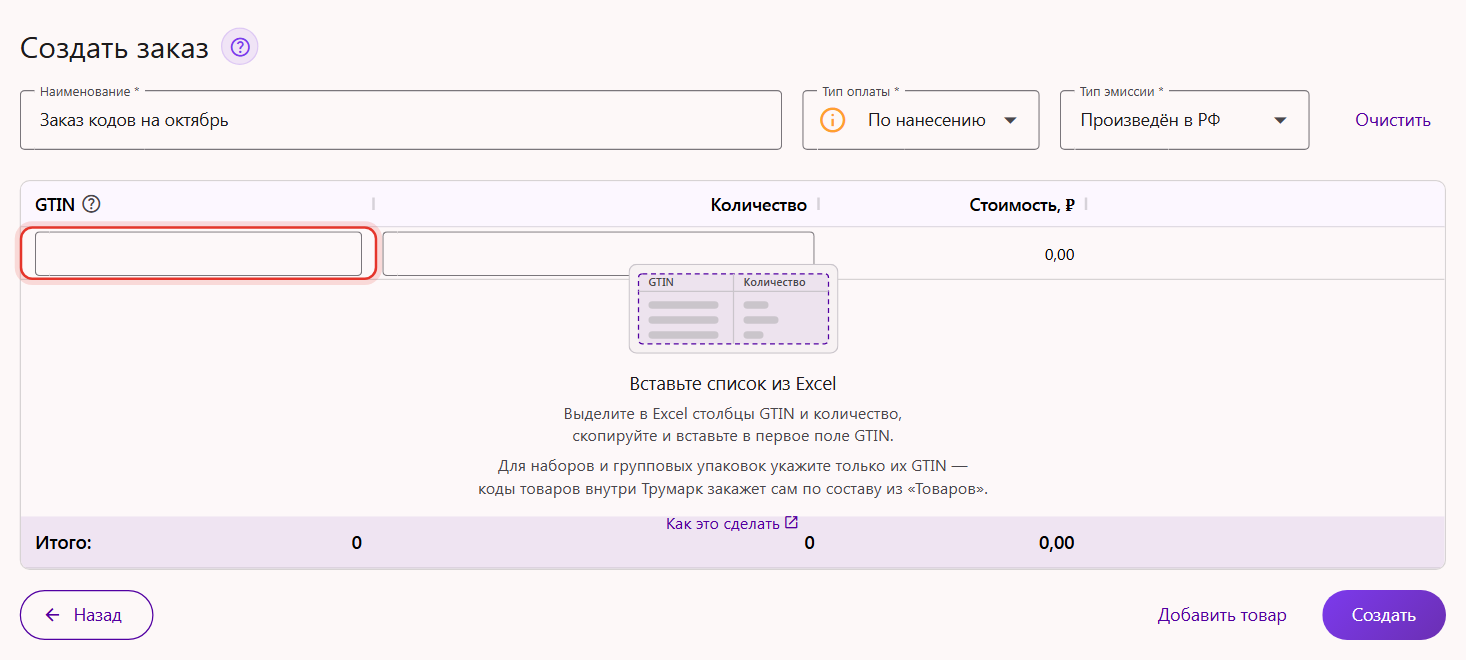Click the 0,00 total in Итого row
This screenshot has height=660, width=1466.
click(1056, 543)
